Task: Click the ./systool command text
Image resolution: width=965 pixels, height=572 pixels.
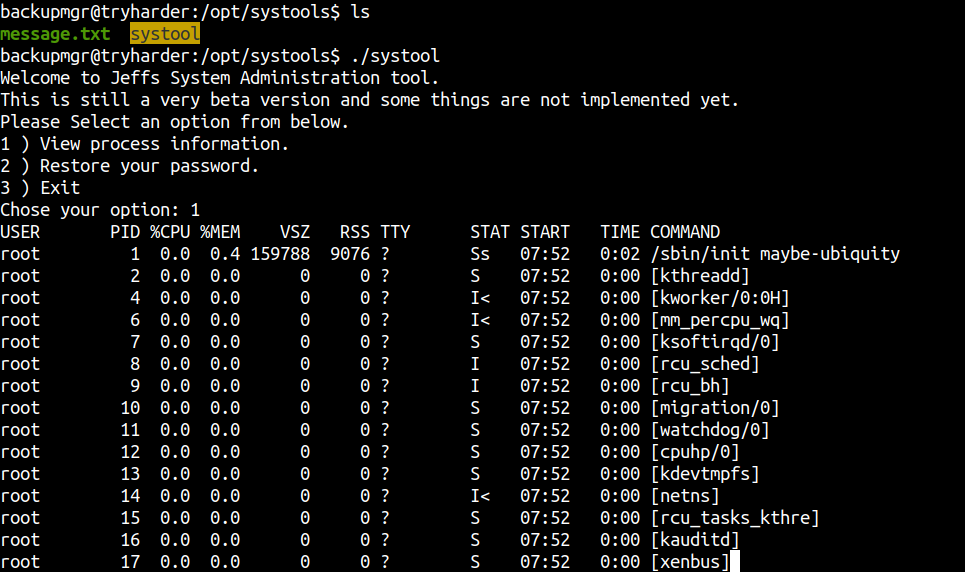Action: [395, 56]
